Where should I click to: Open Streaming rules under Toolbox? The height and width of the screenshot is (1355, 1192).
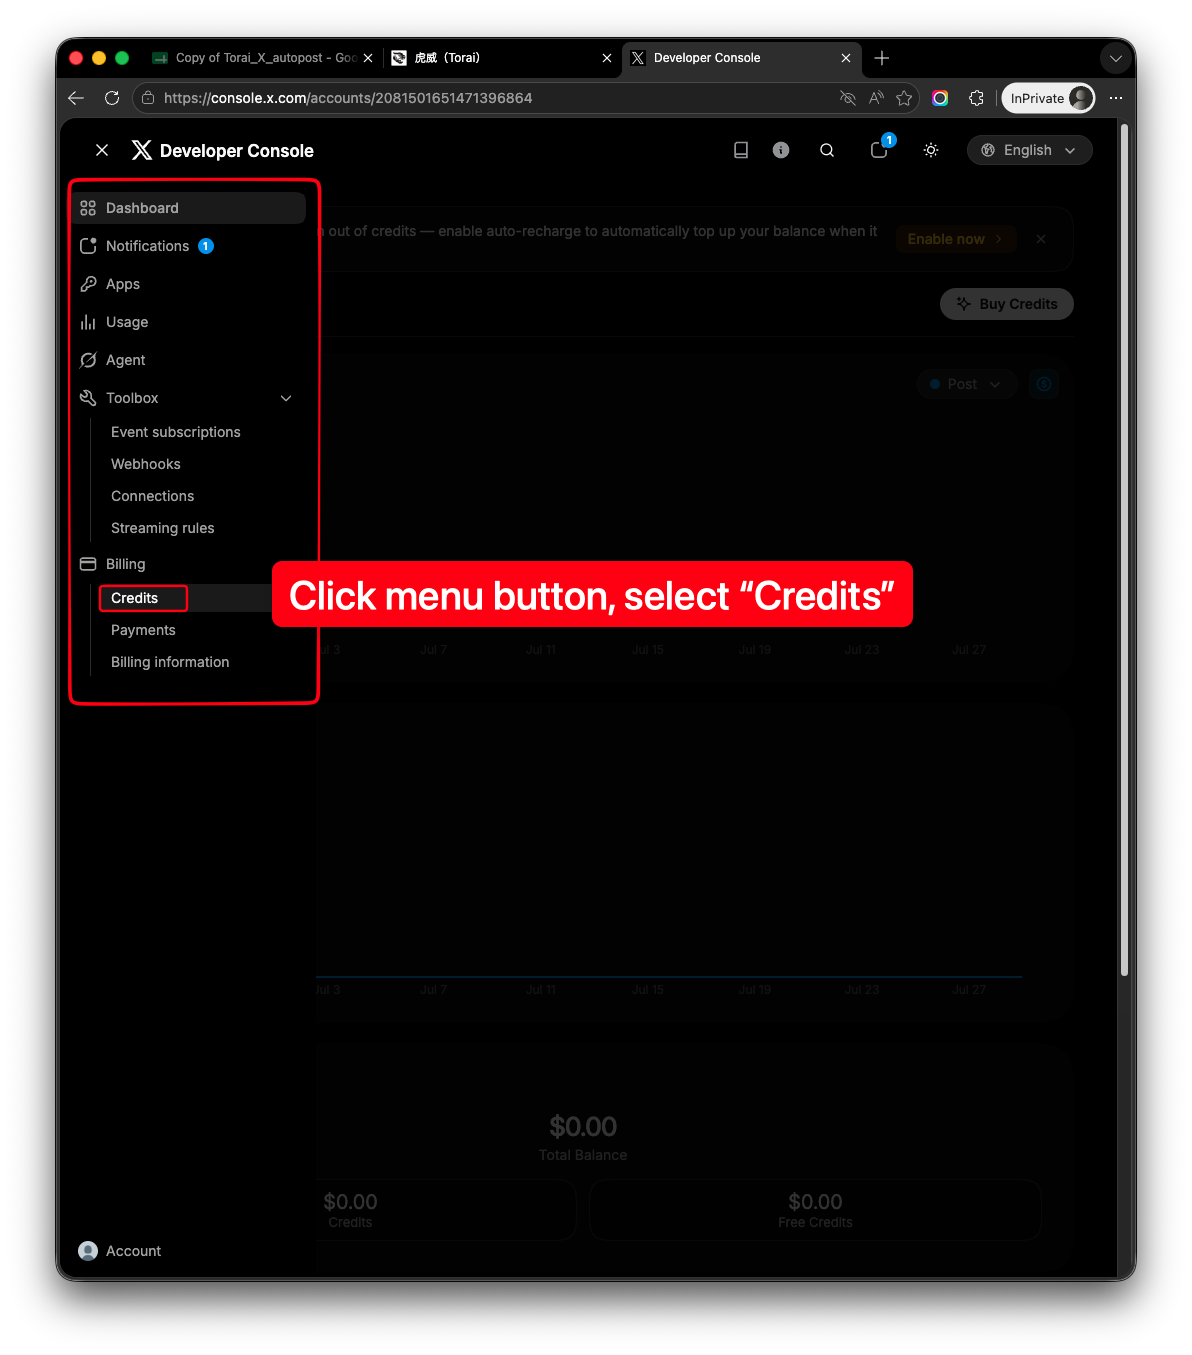pos(163,528)
